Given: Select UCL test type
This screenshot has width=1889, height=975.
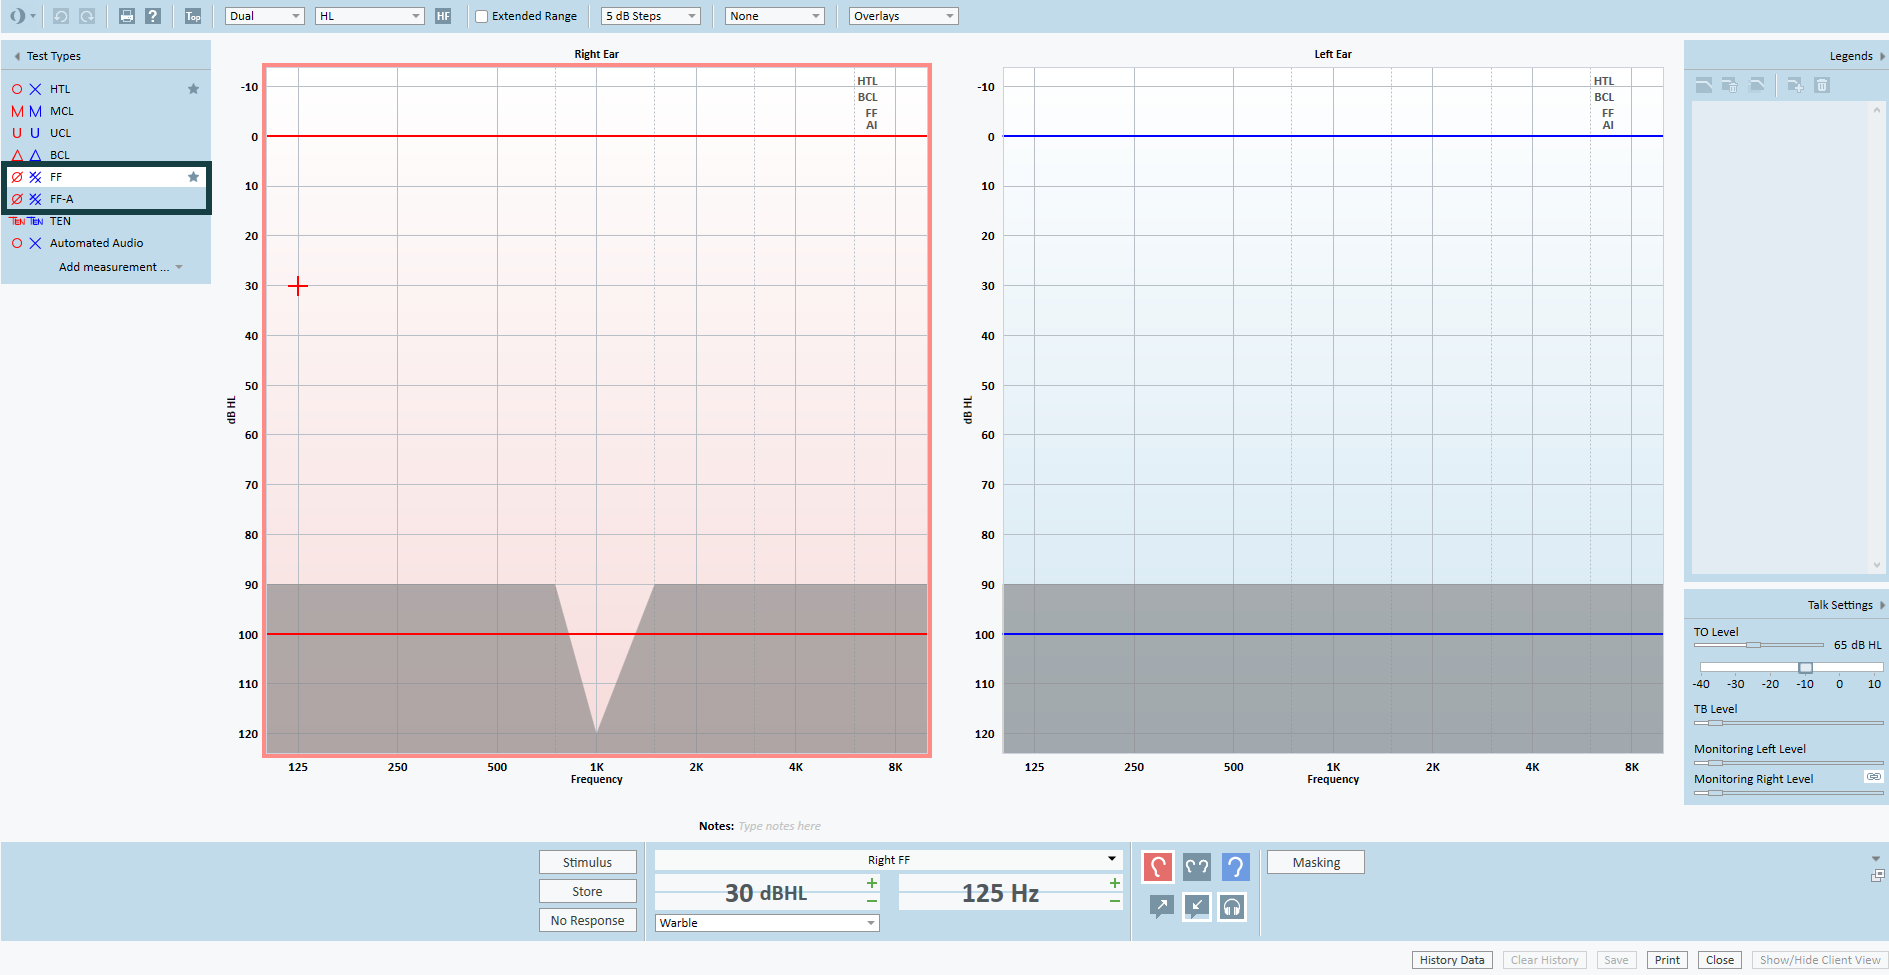Looking at the screenshot, I should tap(104, 133).
